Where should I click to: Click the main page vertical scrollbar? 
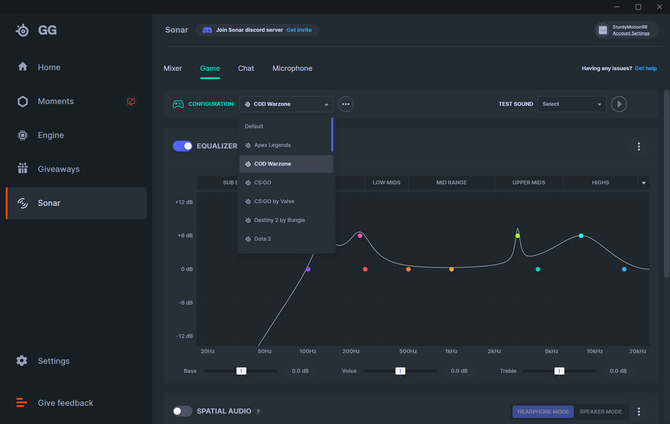pyautogui.click(x=667, y=183)
